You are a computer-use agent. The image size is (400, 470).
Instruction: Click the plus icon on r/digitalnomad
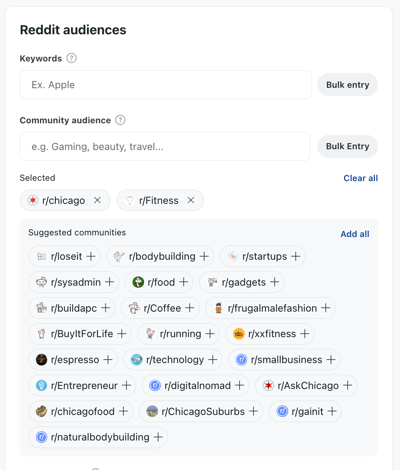point(239,385)
